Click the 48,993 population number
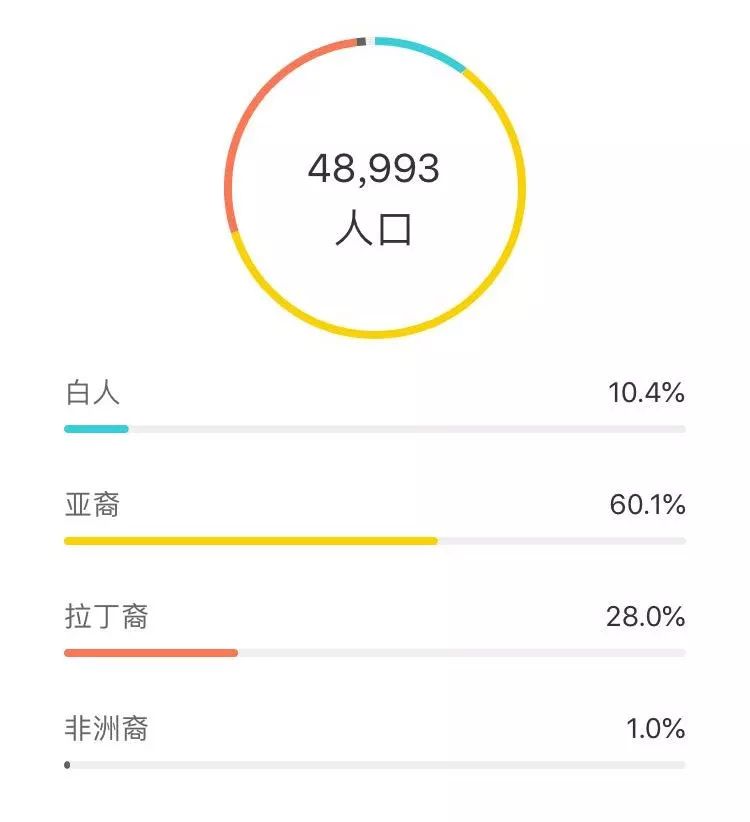Screen dimensions: 750x822 374,169
